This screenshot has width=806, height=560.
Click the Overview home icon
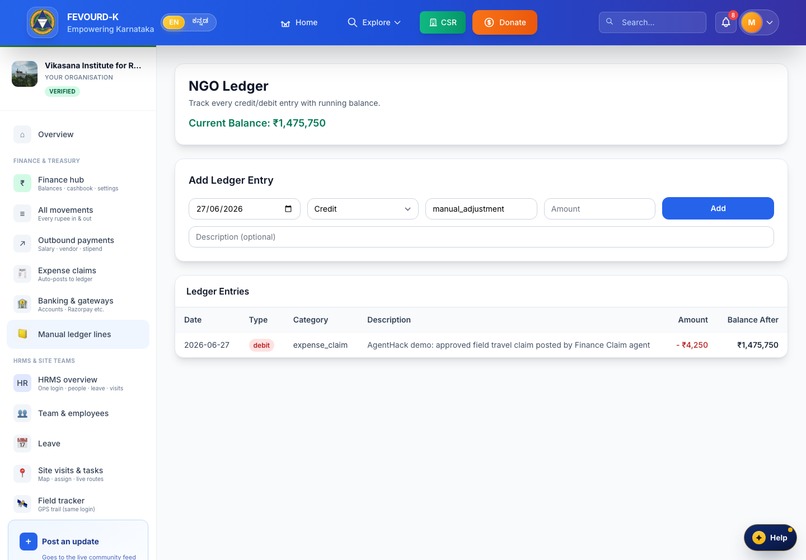(x=22, y=135)
